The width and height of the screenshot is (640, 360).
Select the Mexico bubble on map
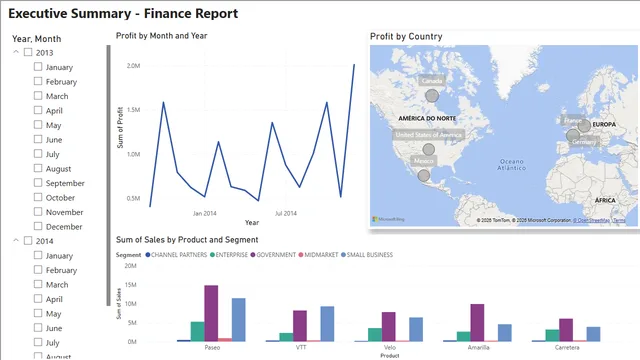[424, 176]
